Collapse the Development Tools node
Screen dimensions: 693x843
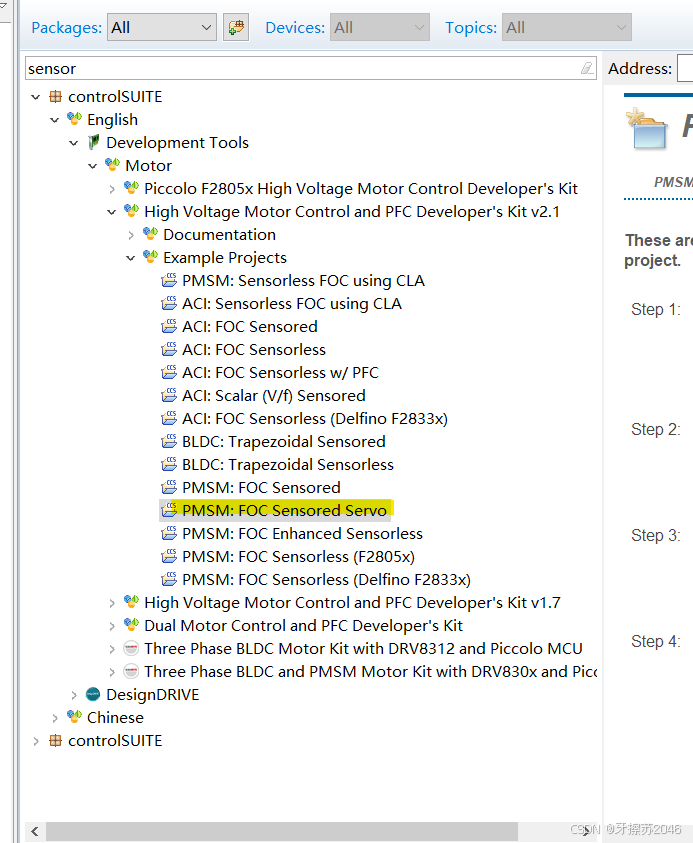click(x=74, y=143)
